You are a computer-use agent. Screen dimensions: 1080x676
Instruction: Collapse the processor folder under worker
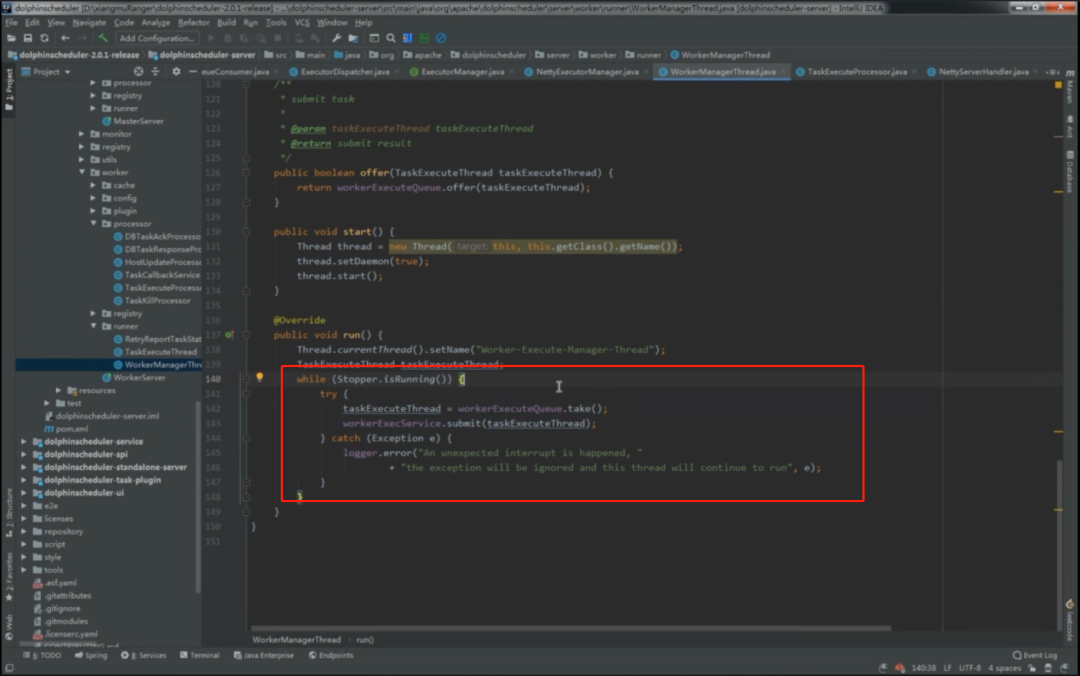[x=94, y=223]
